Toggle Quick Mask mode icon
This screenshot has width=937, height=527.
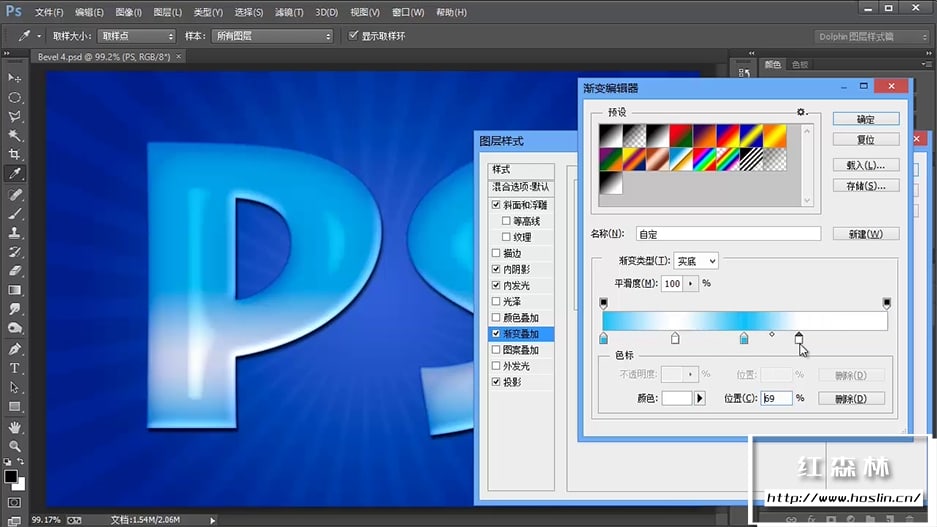pos(14,503)
